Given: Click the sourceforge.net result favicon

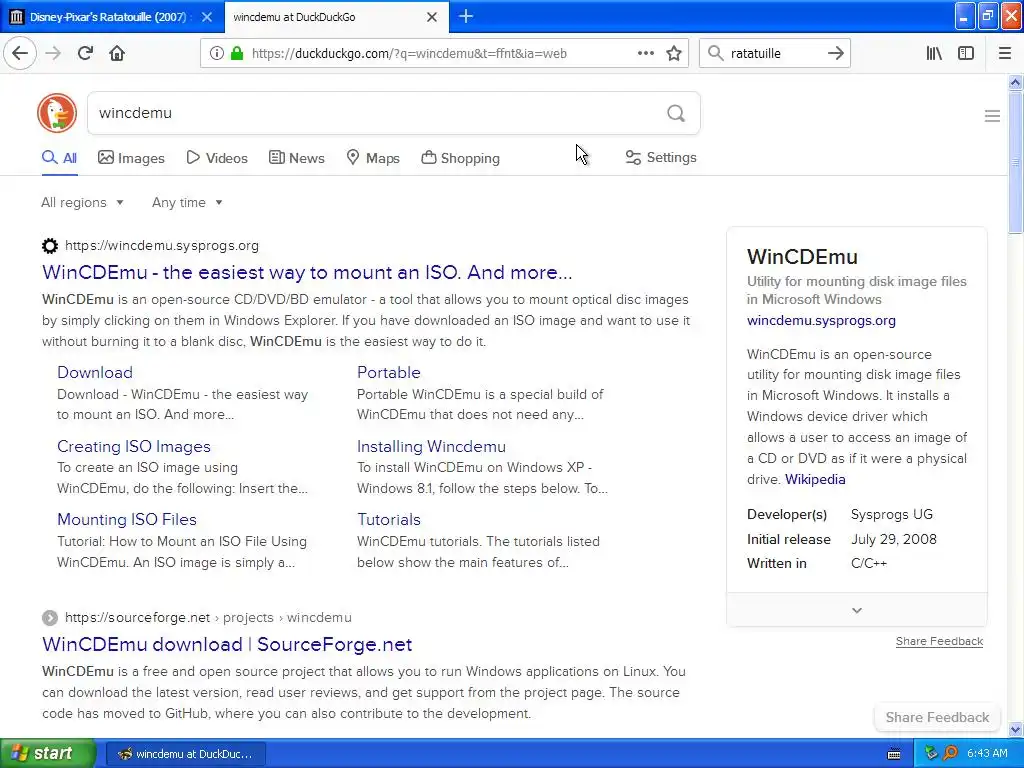Looking at the screenshot, I should coord(50,617).
